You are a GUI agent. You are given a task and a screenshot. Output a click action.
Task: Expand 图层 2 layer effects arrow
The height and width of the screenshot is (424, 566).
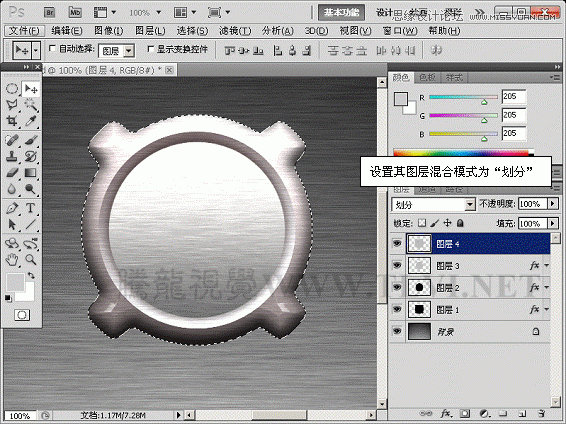547,288
